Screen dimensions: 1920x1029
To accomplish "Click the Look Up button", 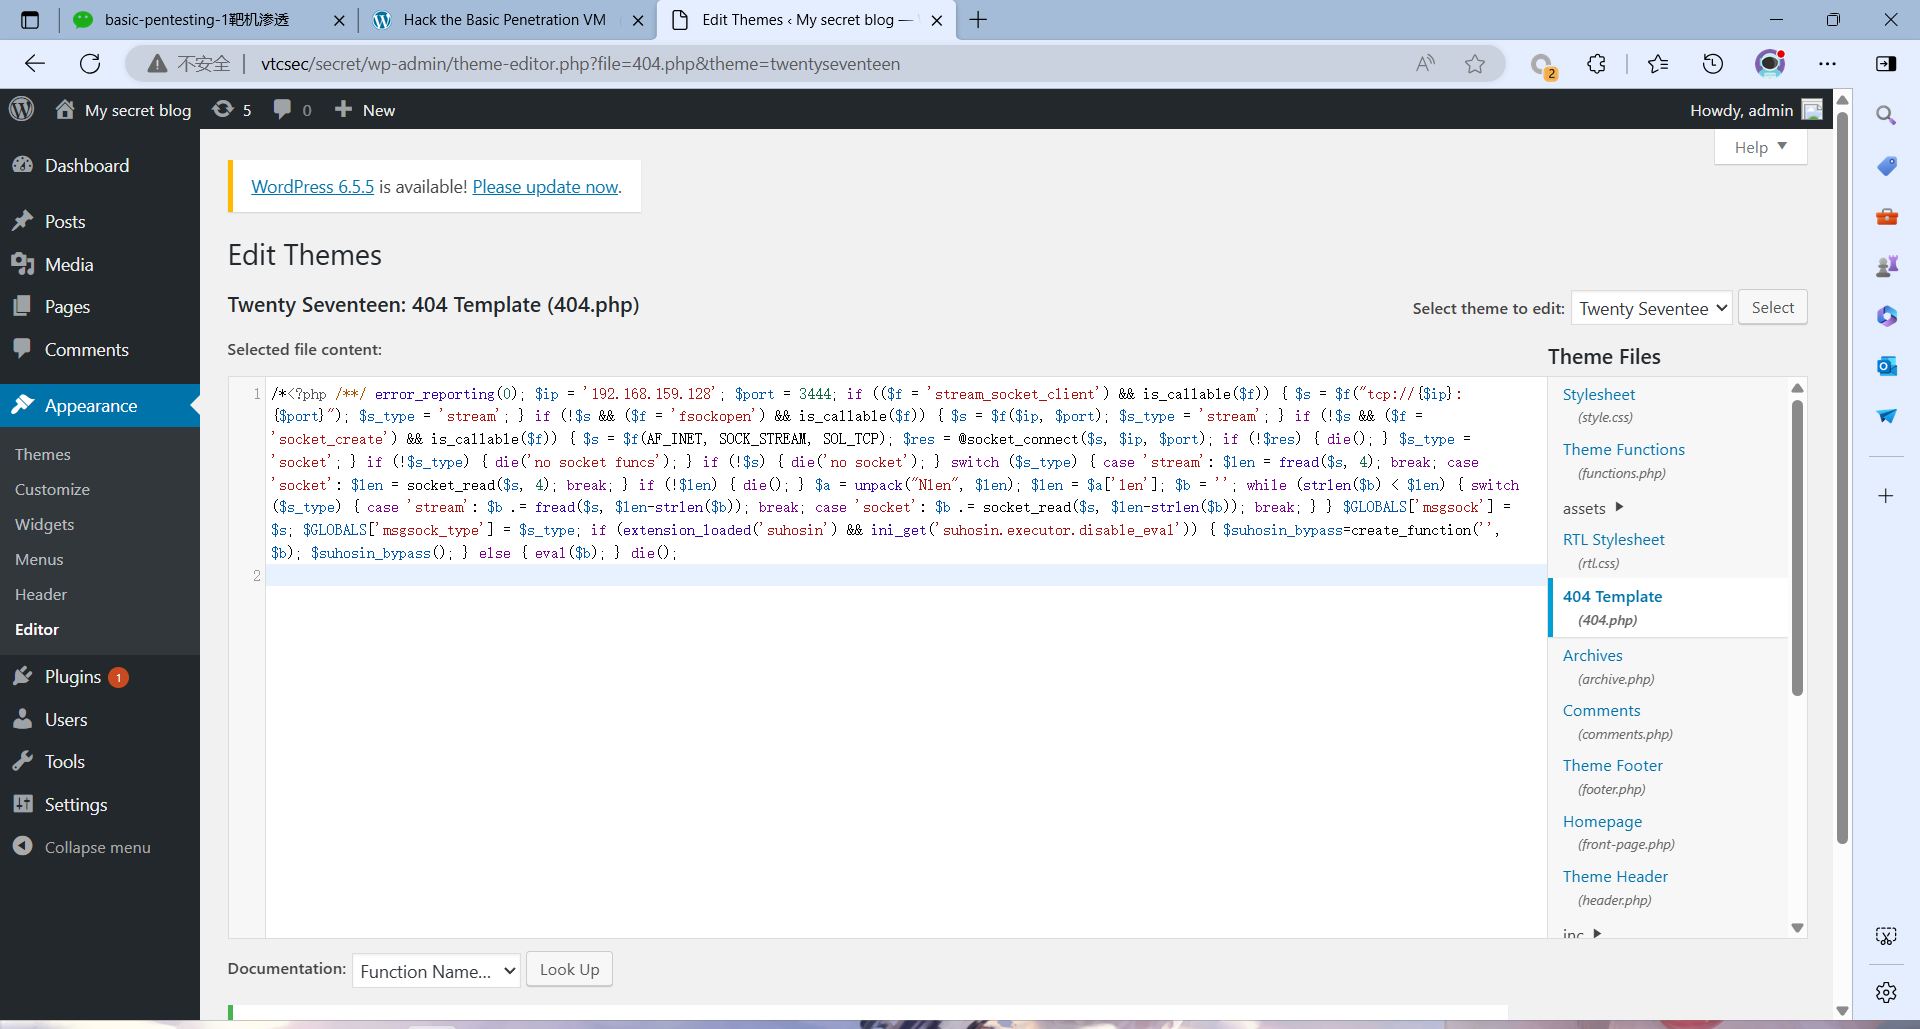I will click(x=569, y=969).
